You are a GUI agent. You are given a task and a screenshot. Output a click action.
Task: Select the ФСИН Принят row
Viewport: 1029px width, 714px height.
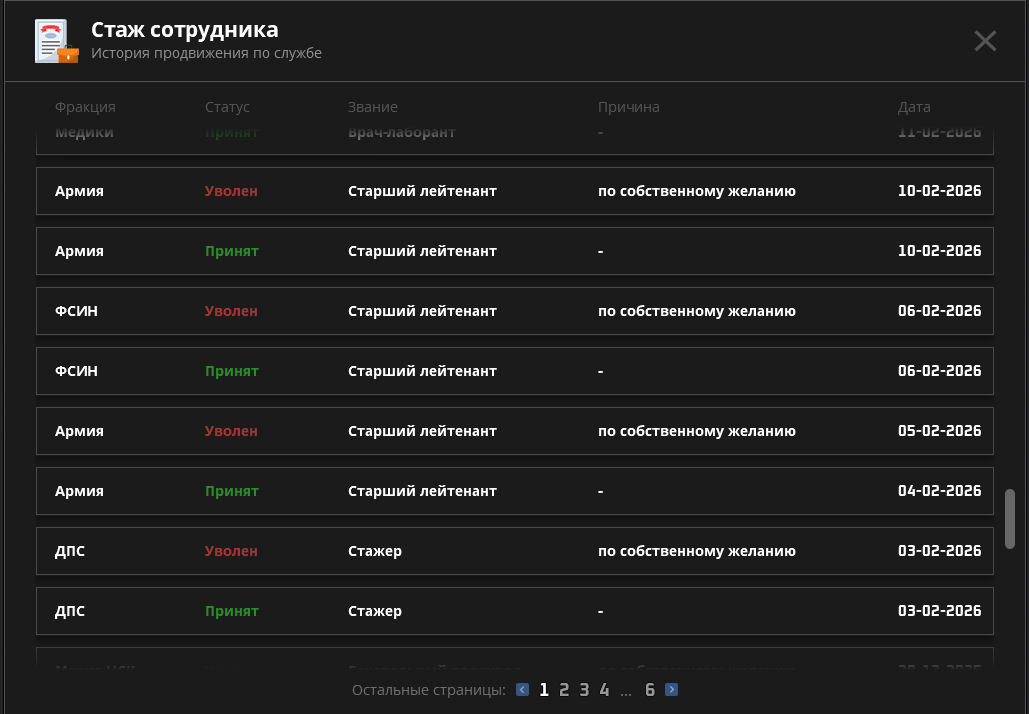(514, 371)
